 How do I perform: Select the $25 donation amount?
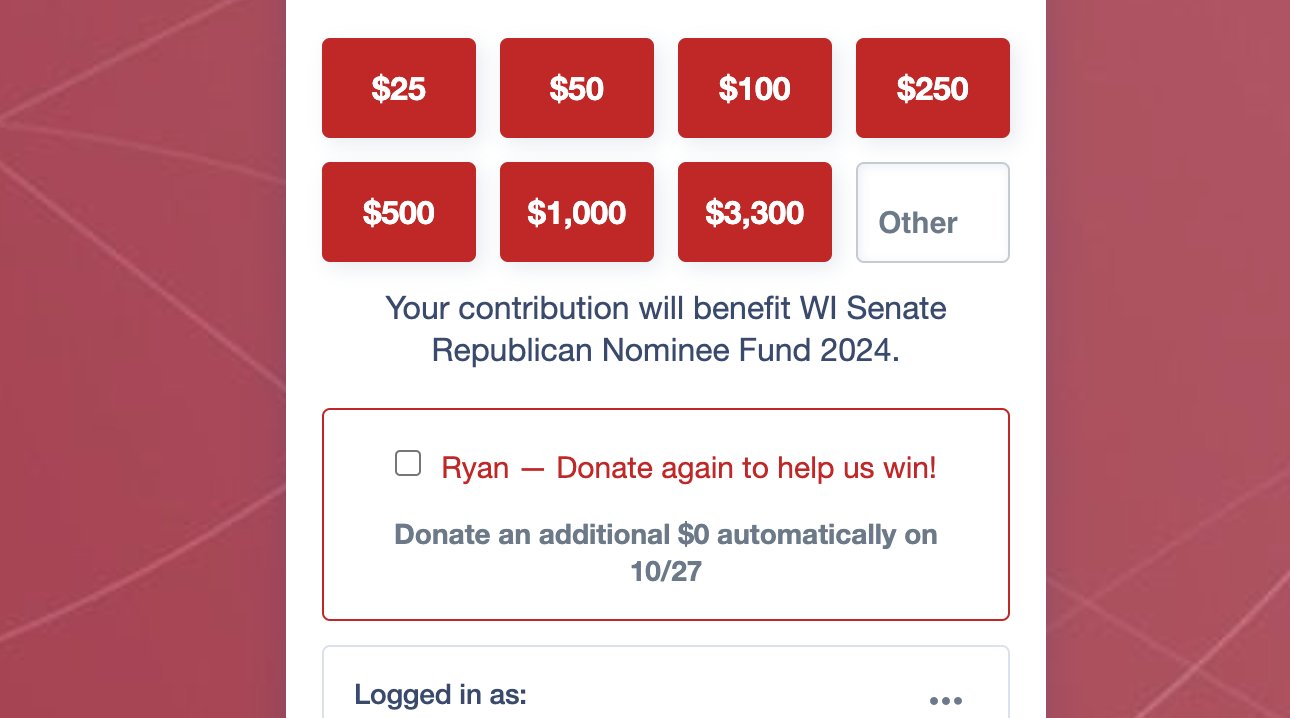coord(399,88)
